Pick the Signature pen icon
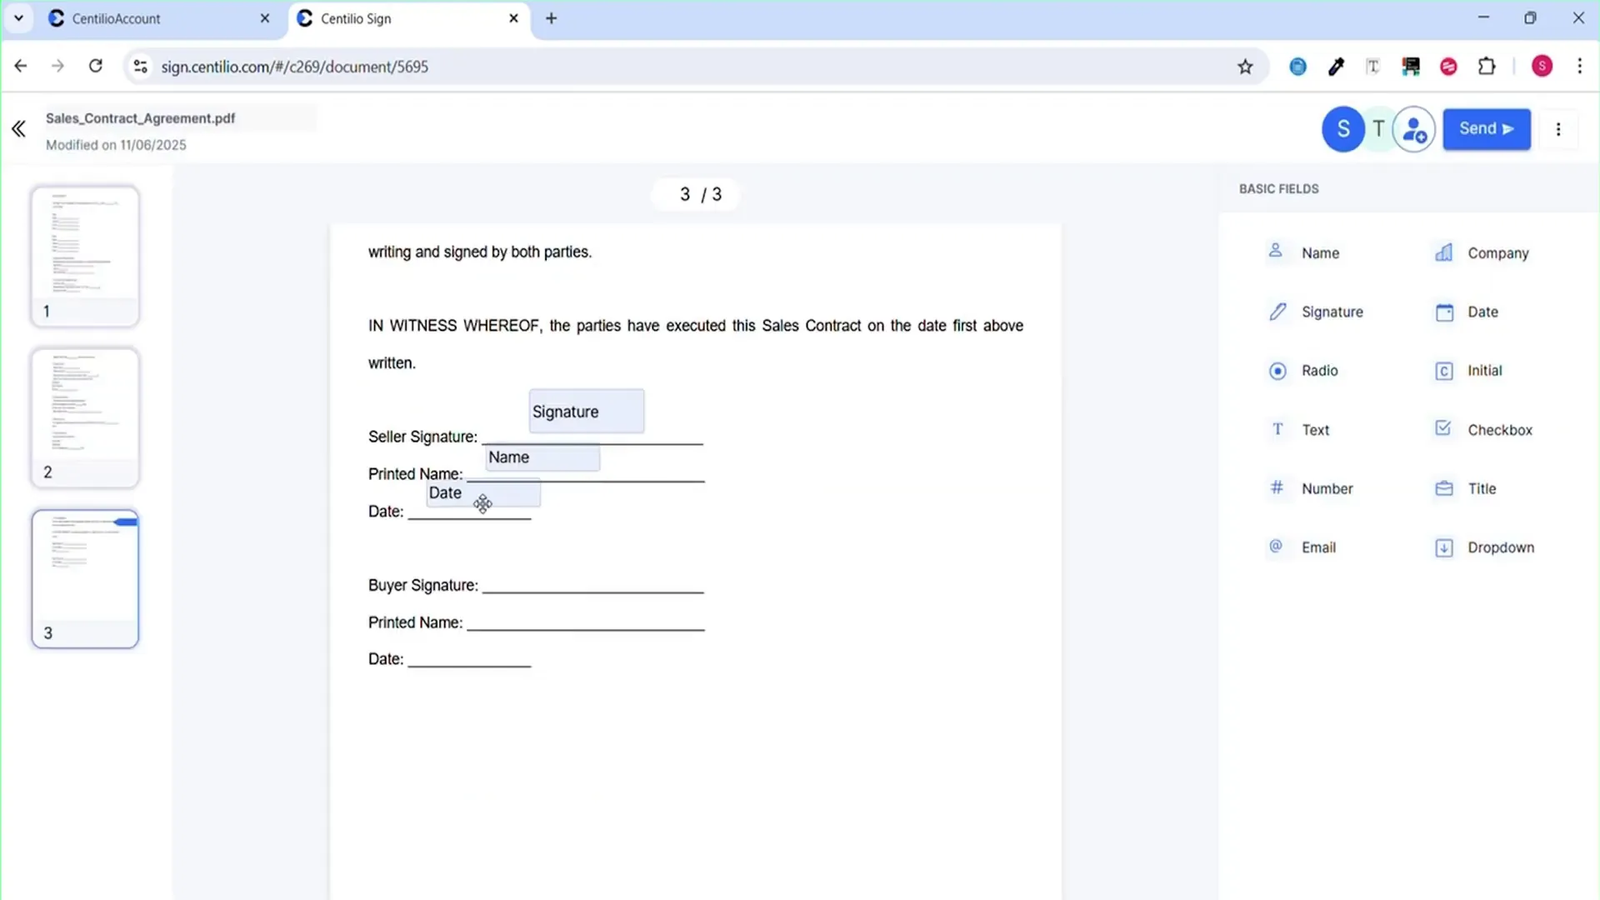This screenshot has width=1600, height=900. click(x=1277, y=311)
